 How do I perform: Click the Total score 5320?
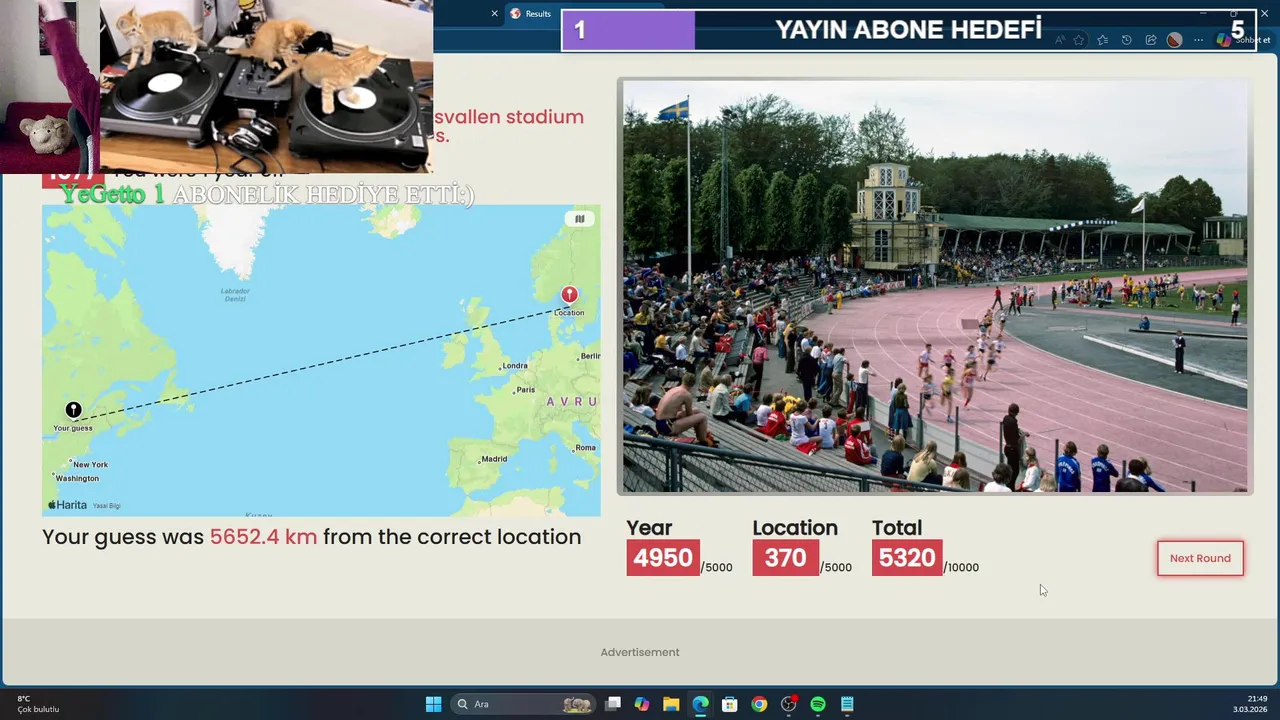coord(907,558)
